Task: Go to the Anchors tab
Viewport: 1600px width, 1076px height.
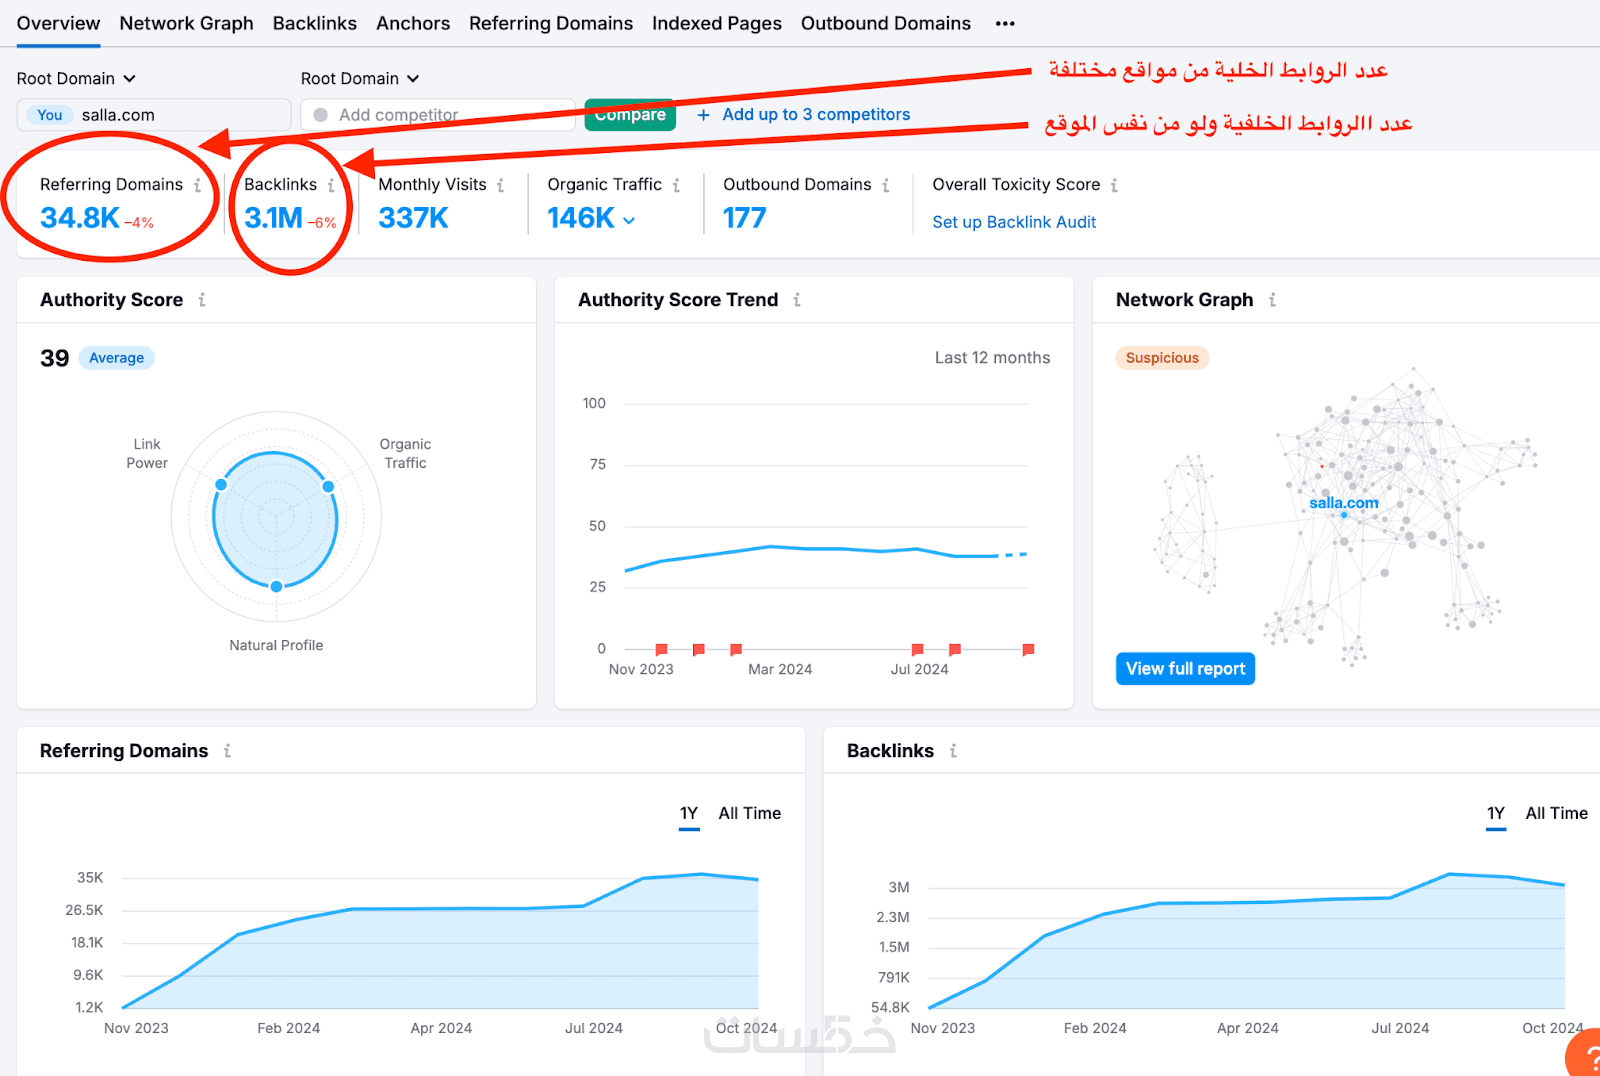Action: tap(413, 23)
